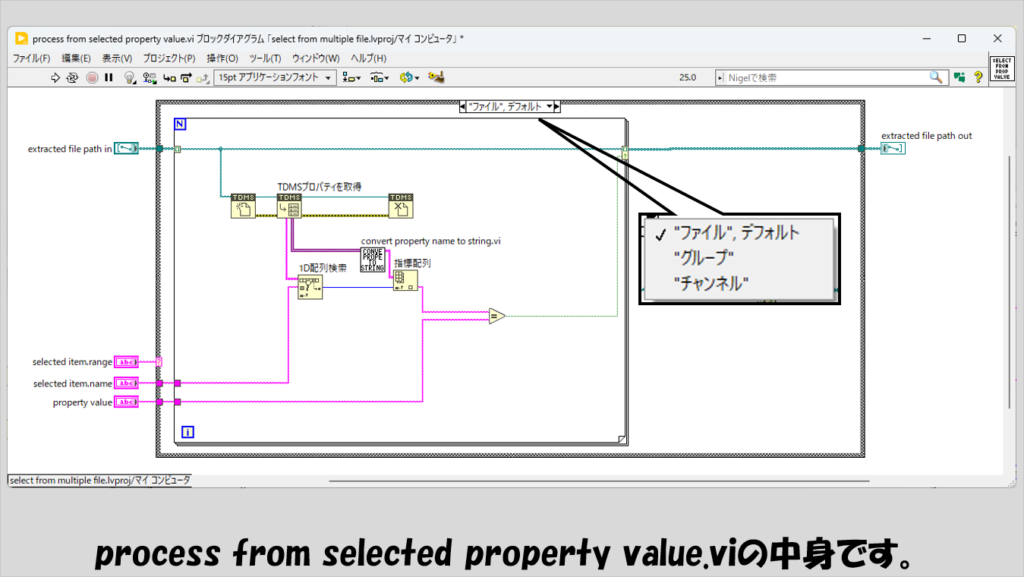Toggle the Retain Wire Values icon

coord(150,77)
